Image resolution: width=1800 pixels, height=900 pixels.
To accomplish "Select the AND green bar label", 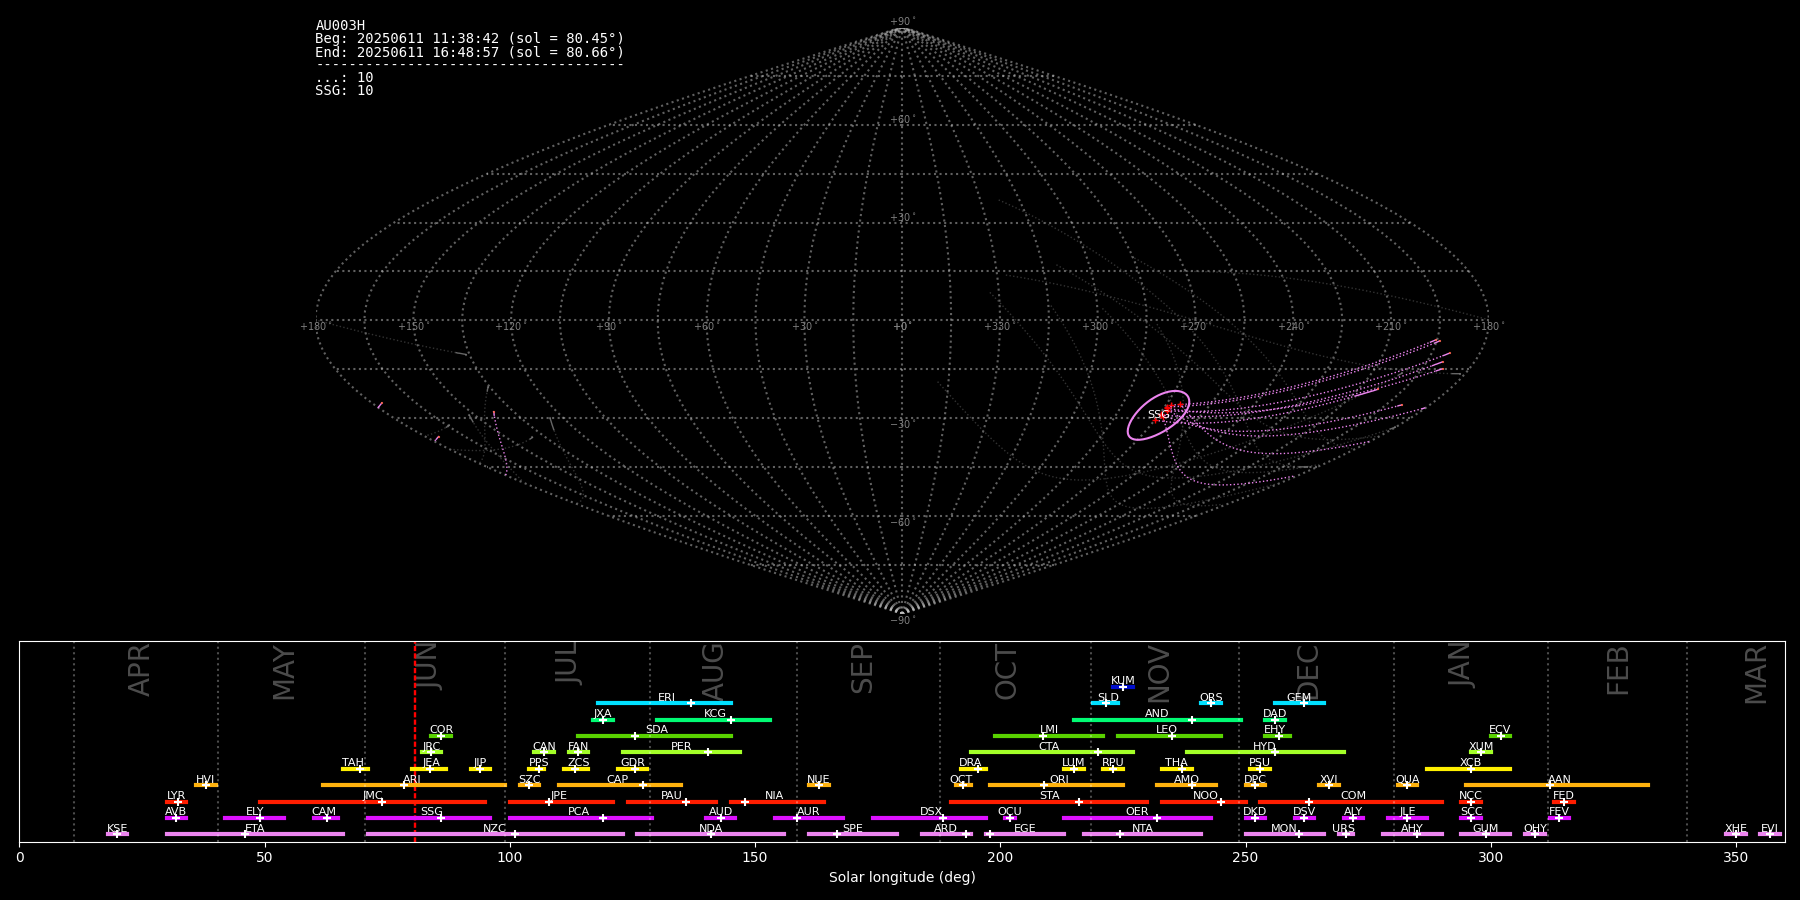I will 1156,714.
